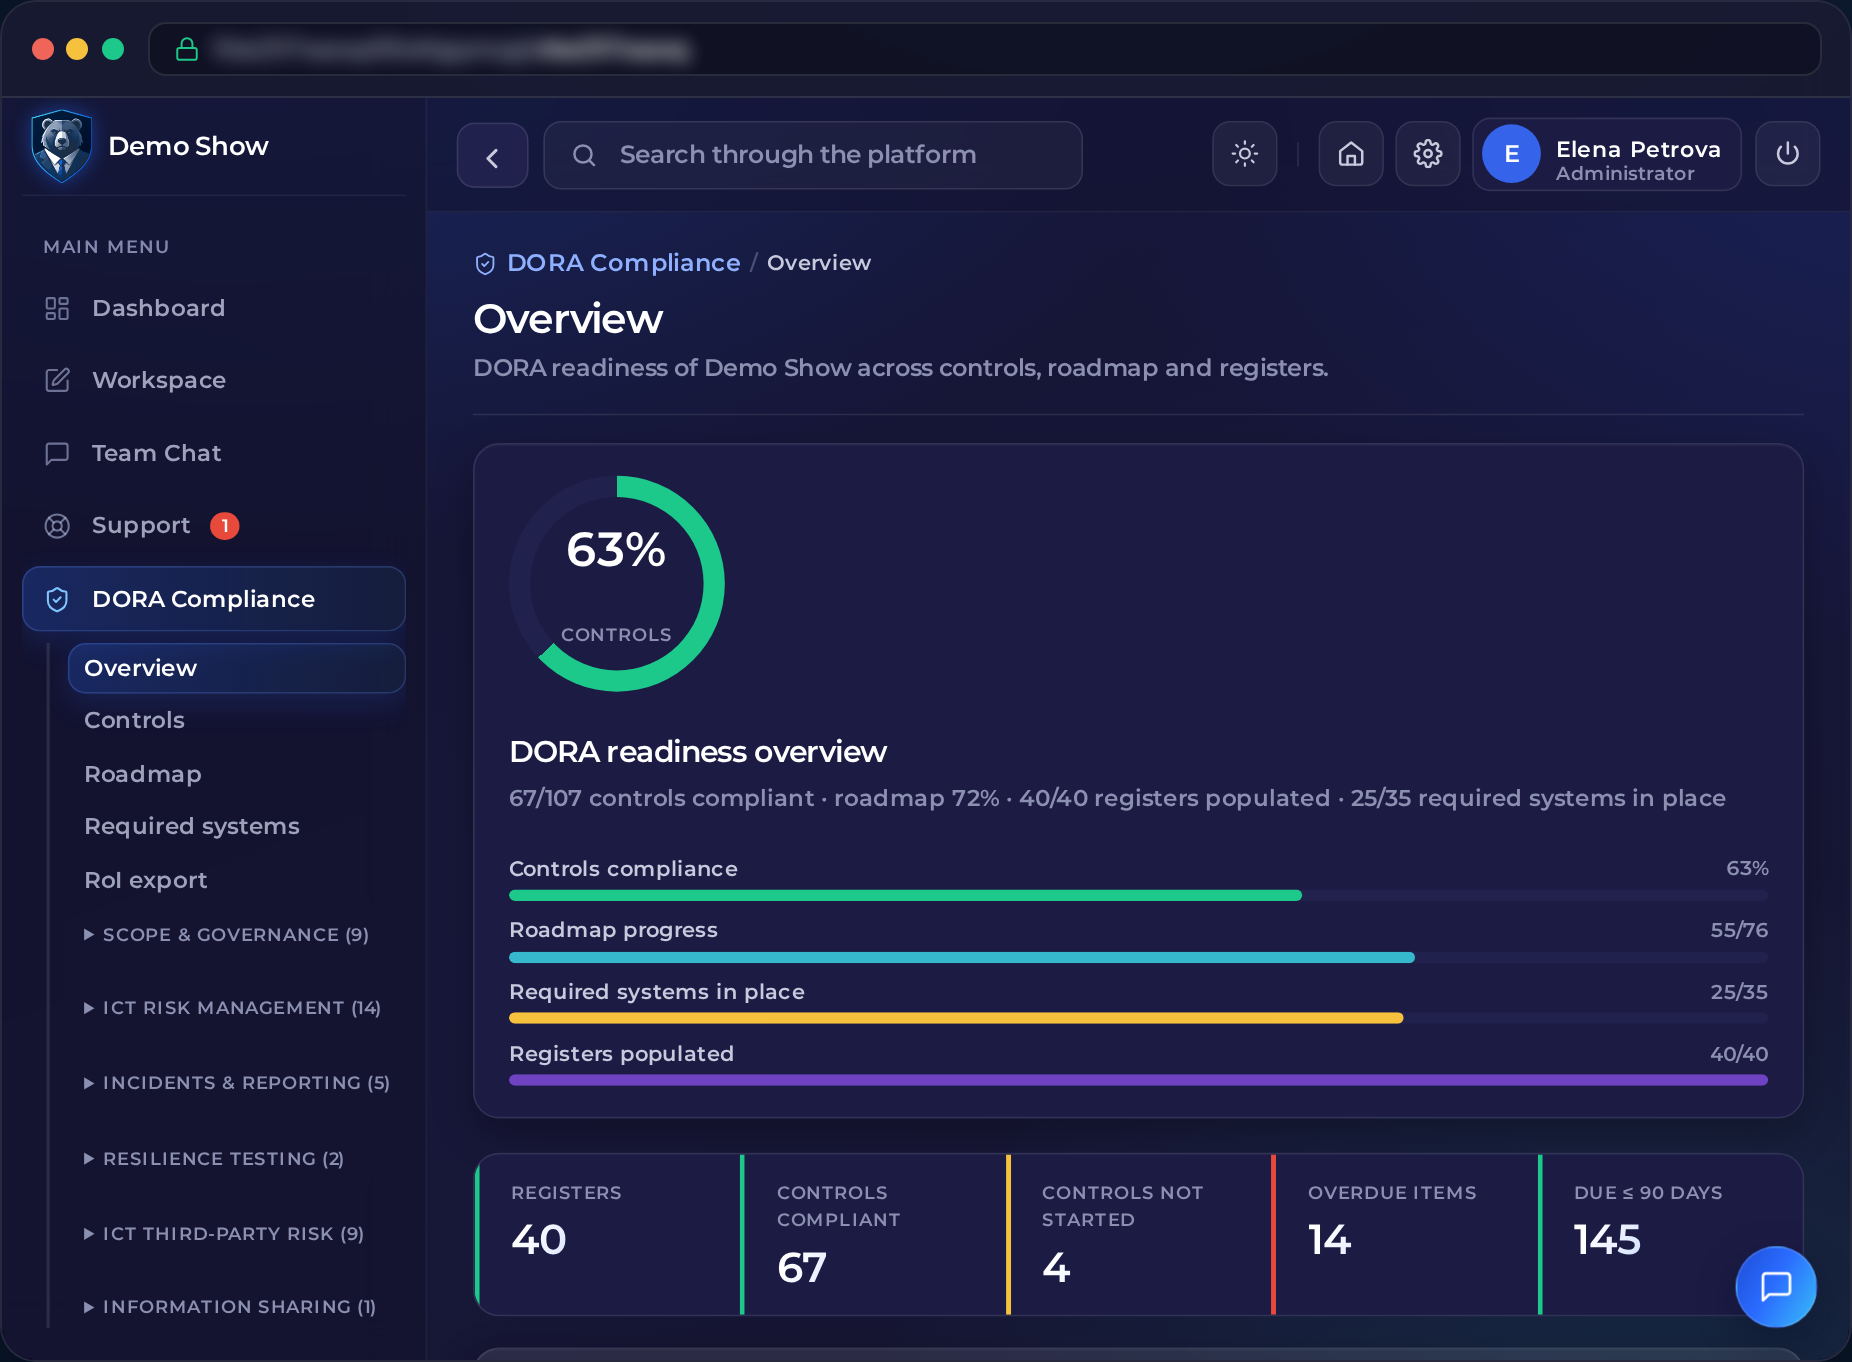The width and height of the screenshot is (1852, 1362).
Task: Expand ICT Risk Management (14) section
Action: (x=232, y=1008)
